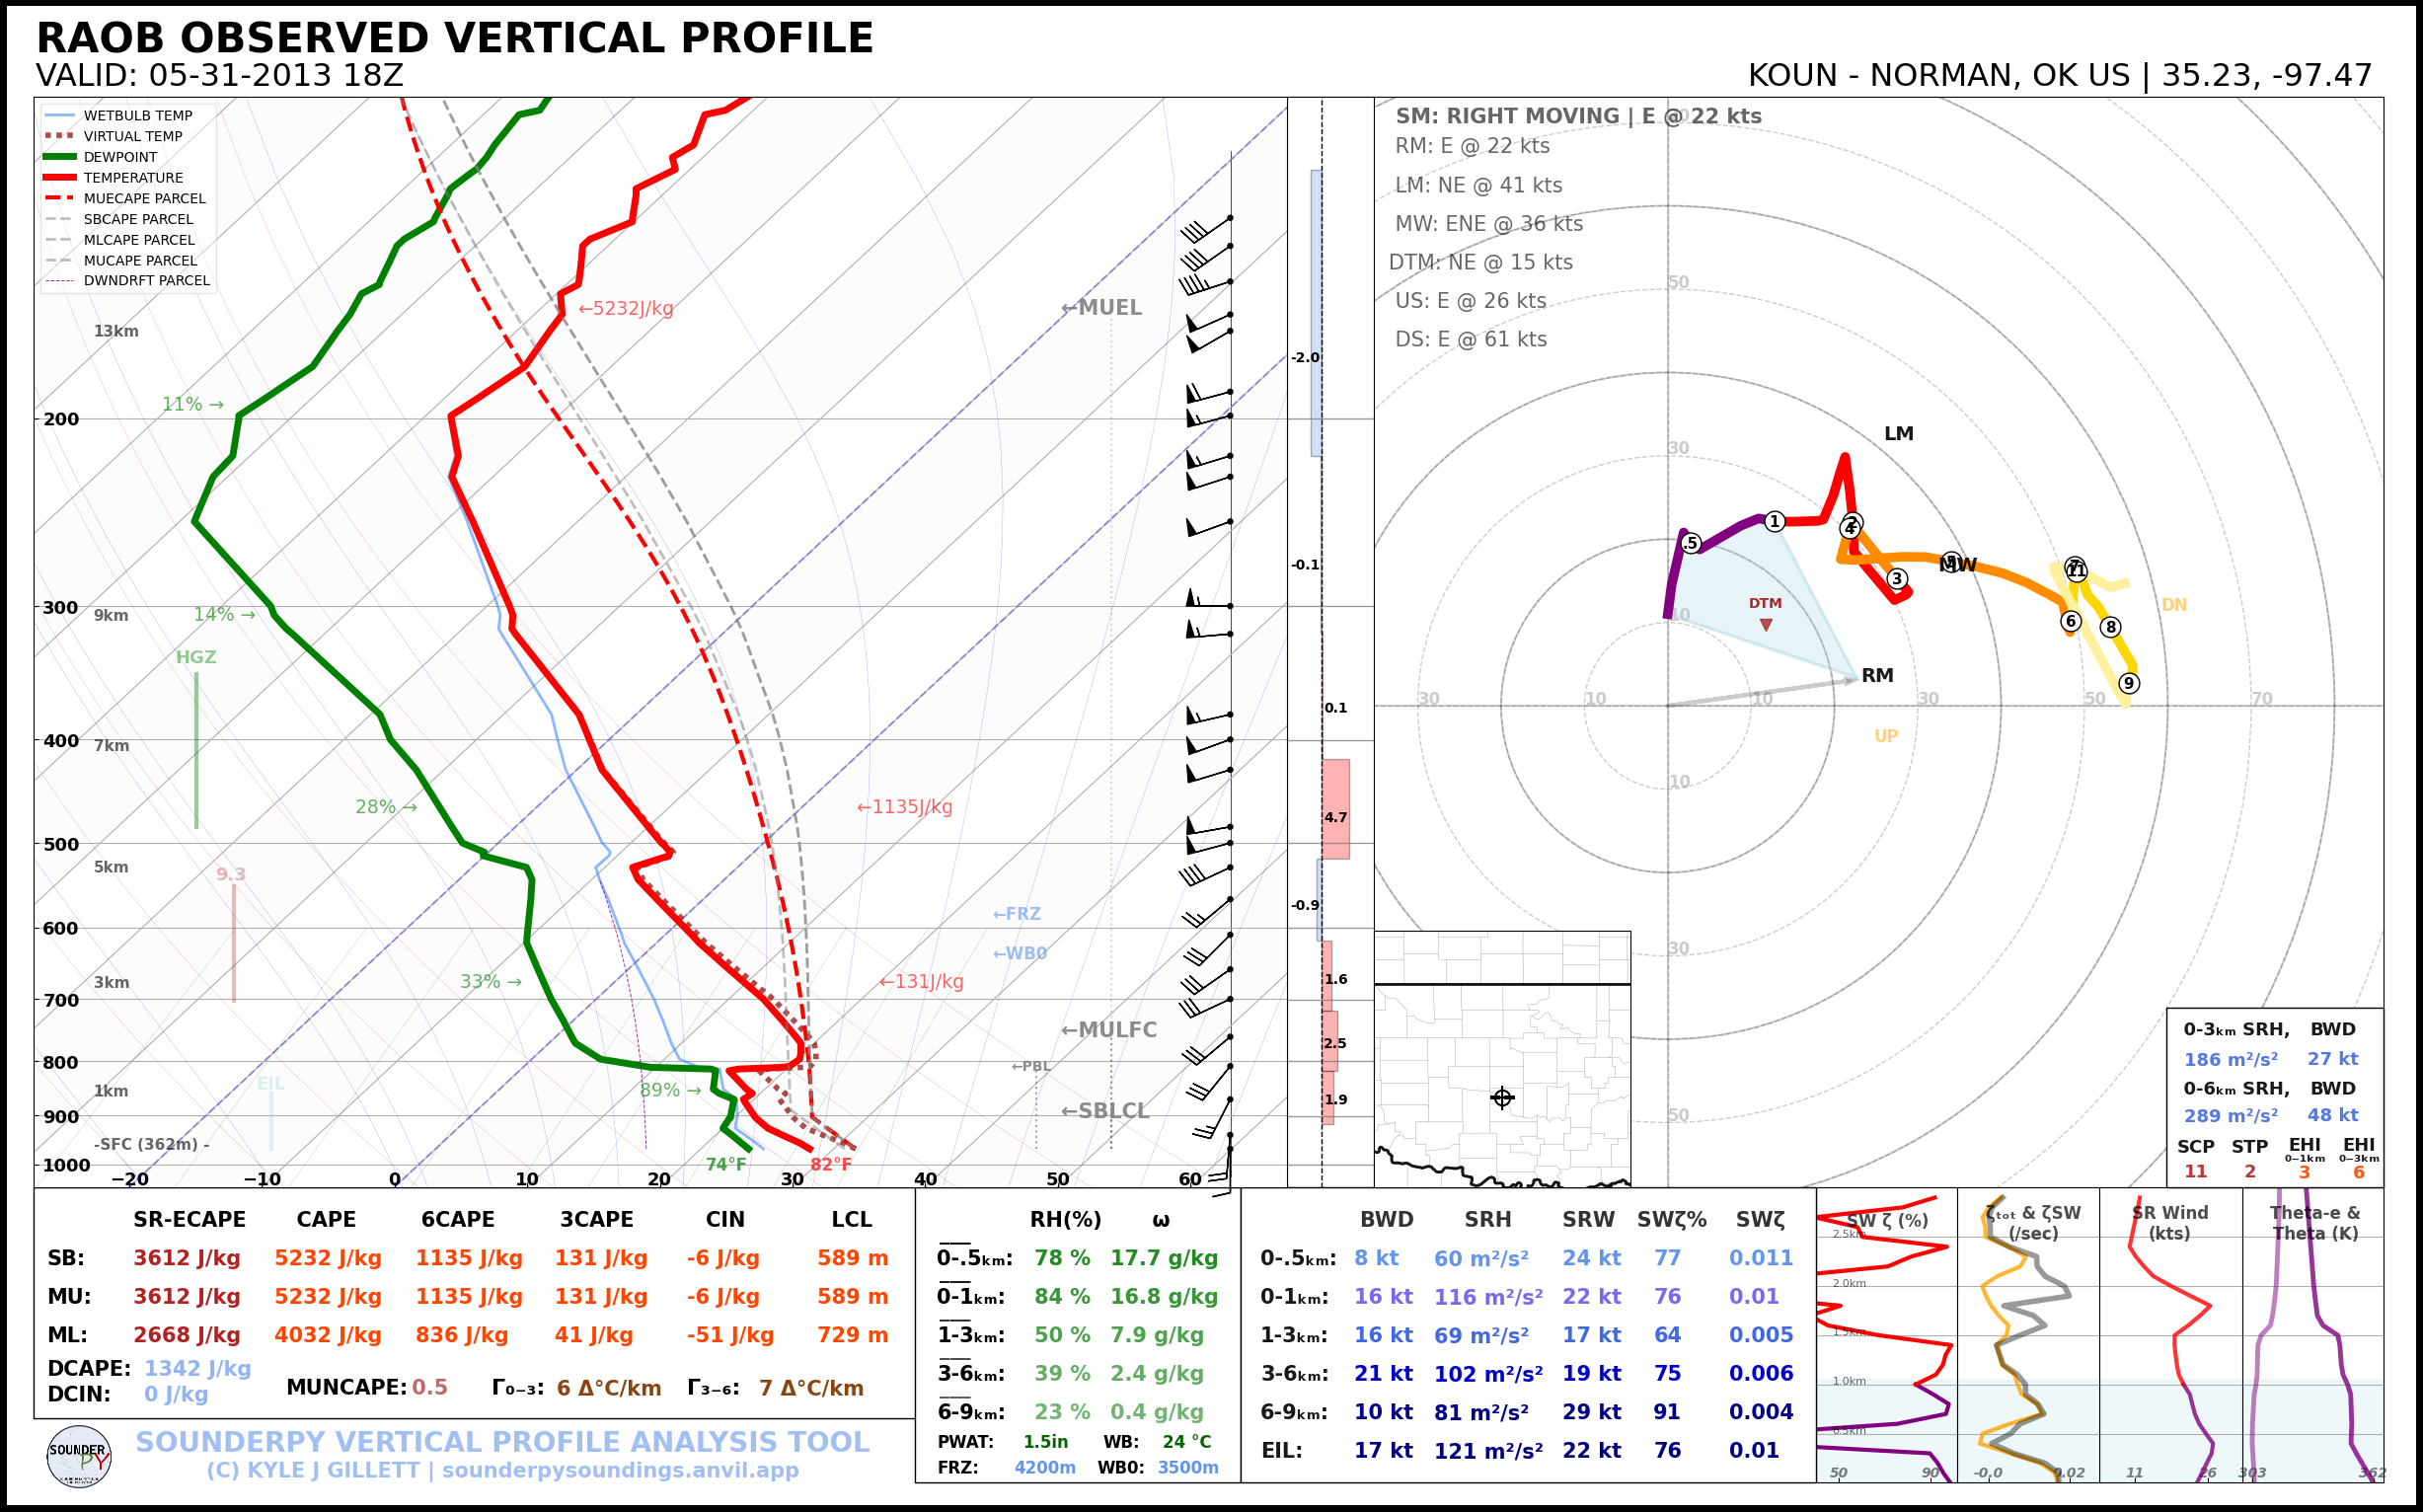Click the SB SR-ECAPE value 3612 J/kg

[187, 1258]
